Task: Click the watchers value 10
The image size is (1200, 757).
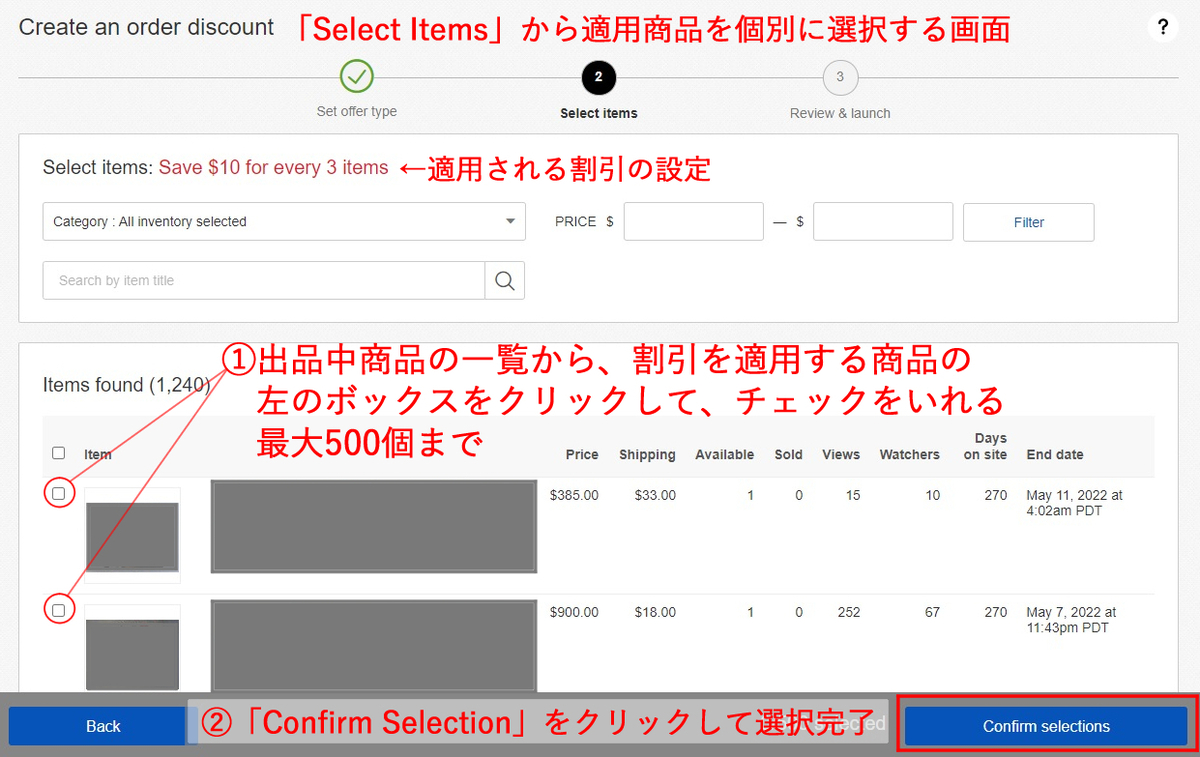Action: point(932,495)
